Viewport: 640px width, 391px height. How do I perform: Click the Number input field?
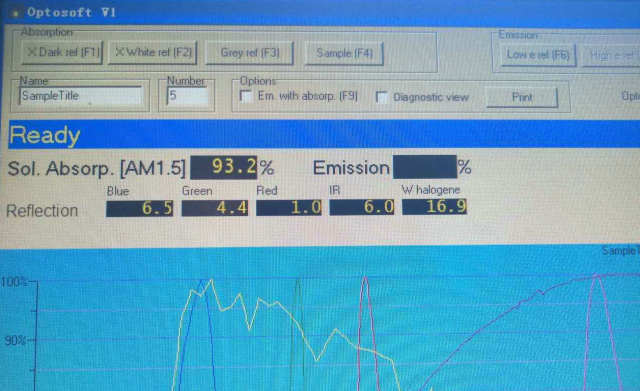coord(187,96)
